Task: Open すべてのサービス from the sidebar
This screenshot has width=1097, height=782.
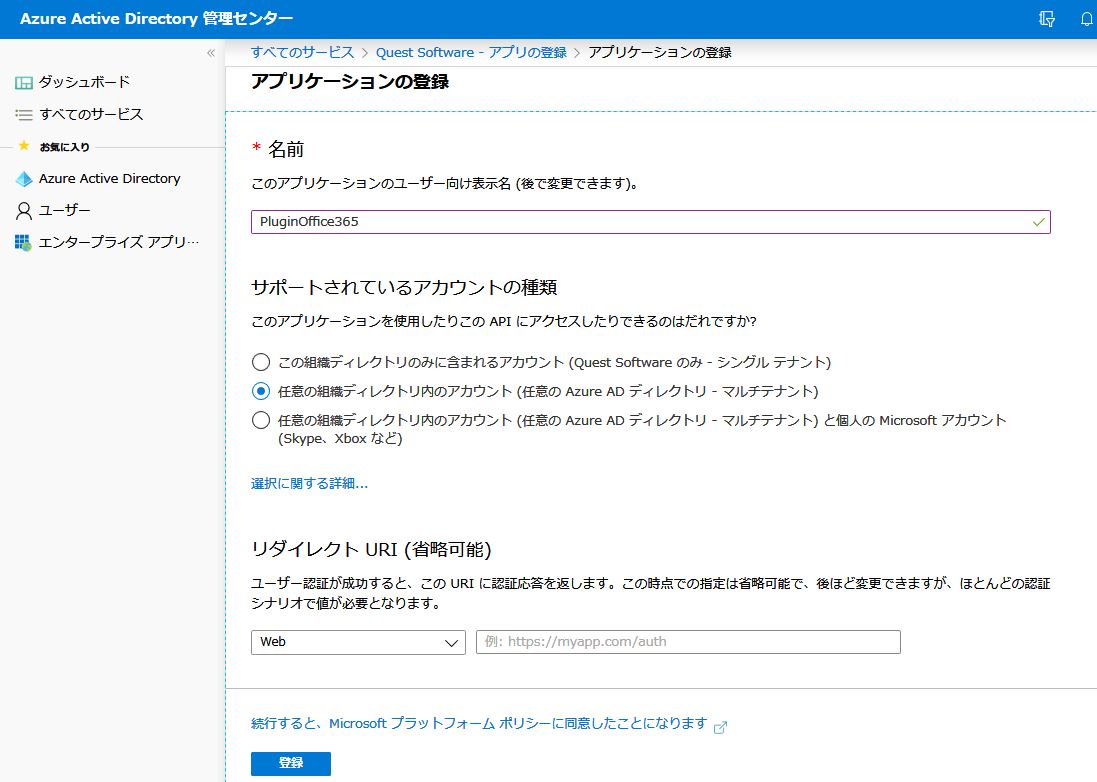Action: point(91,114)
